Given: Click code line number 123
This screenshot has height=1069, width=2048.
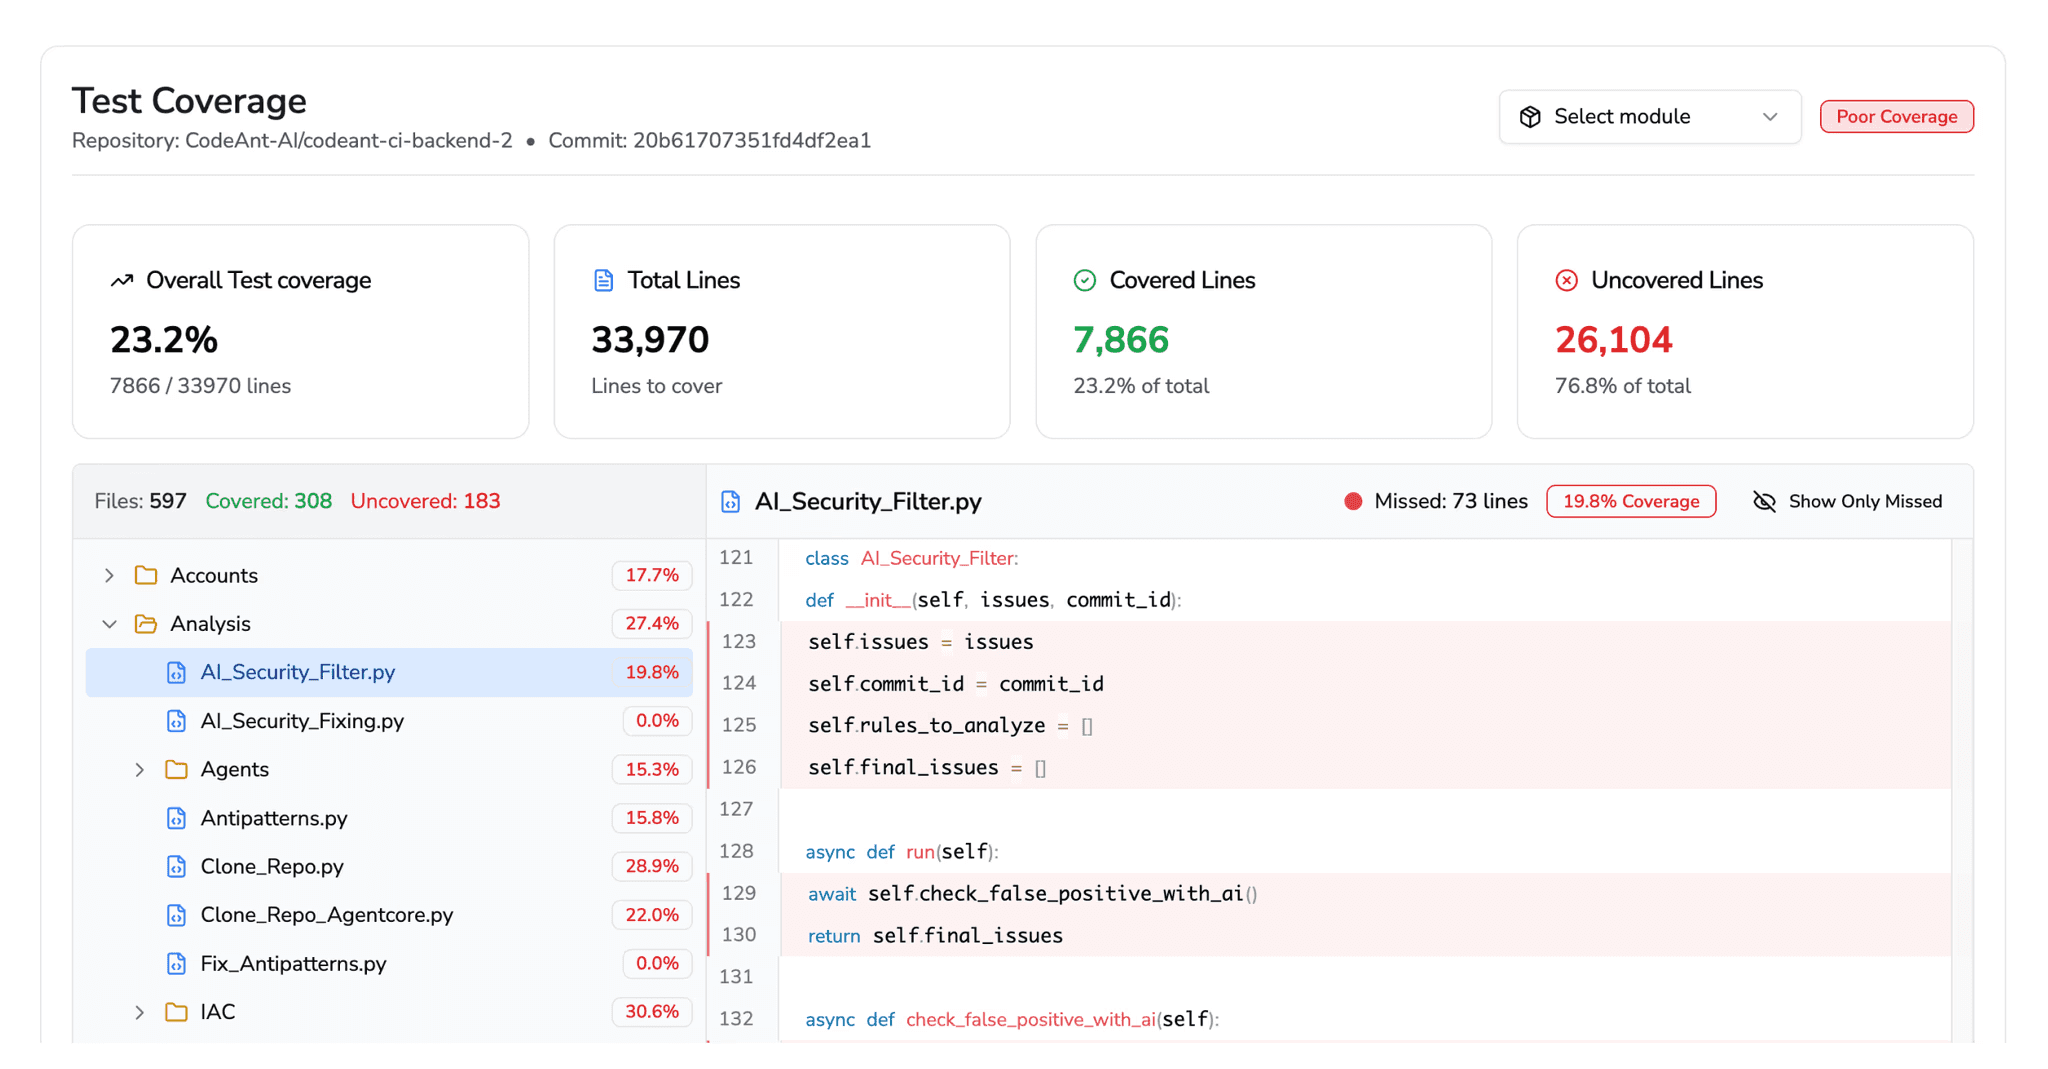Looking at the screenshot, I should [x=739, y=642].
